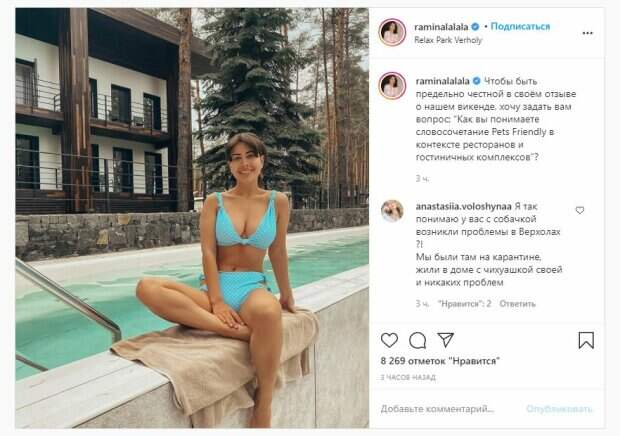
Task: Open three-dots more options menu
Action: tap(588, 33)
